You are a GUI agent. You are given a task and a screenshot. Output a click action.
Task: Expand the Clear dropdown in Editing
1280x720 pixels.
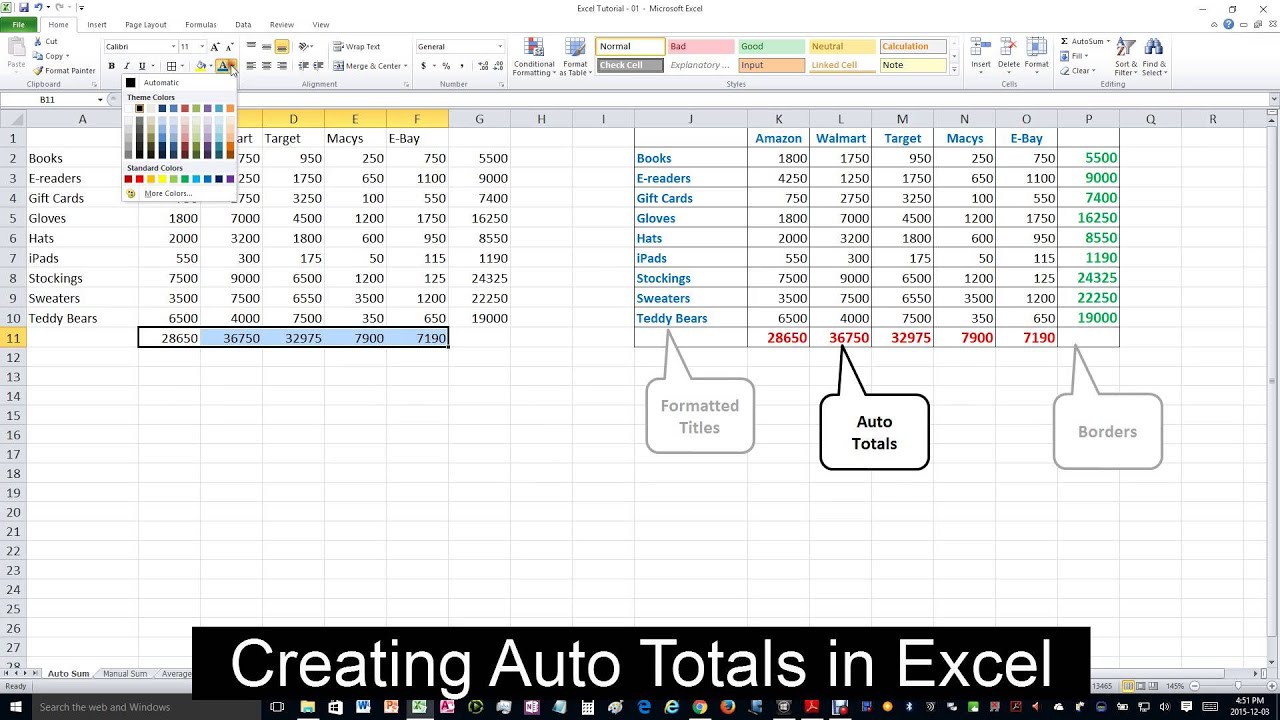[1096, 71]
